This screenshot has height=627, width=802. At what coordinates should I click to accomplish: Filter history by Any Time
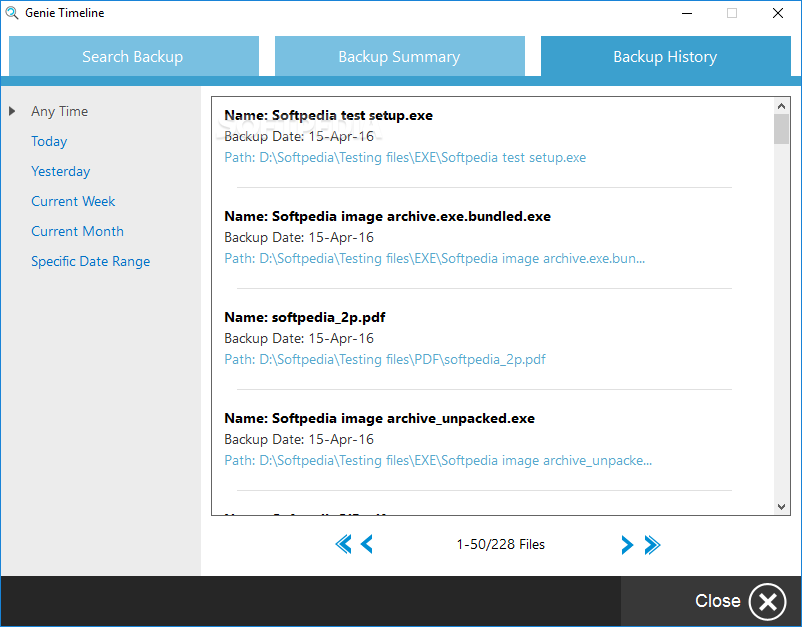[x=59, y=111]
